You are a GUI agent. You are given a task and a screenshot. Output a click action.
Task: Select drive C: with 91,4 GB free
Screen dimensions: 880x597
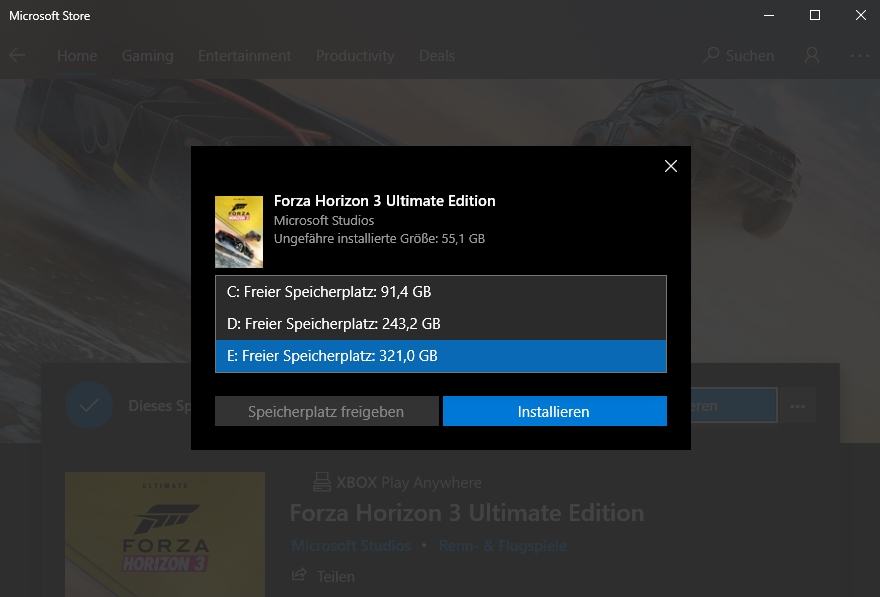tap(441, 292)
